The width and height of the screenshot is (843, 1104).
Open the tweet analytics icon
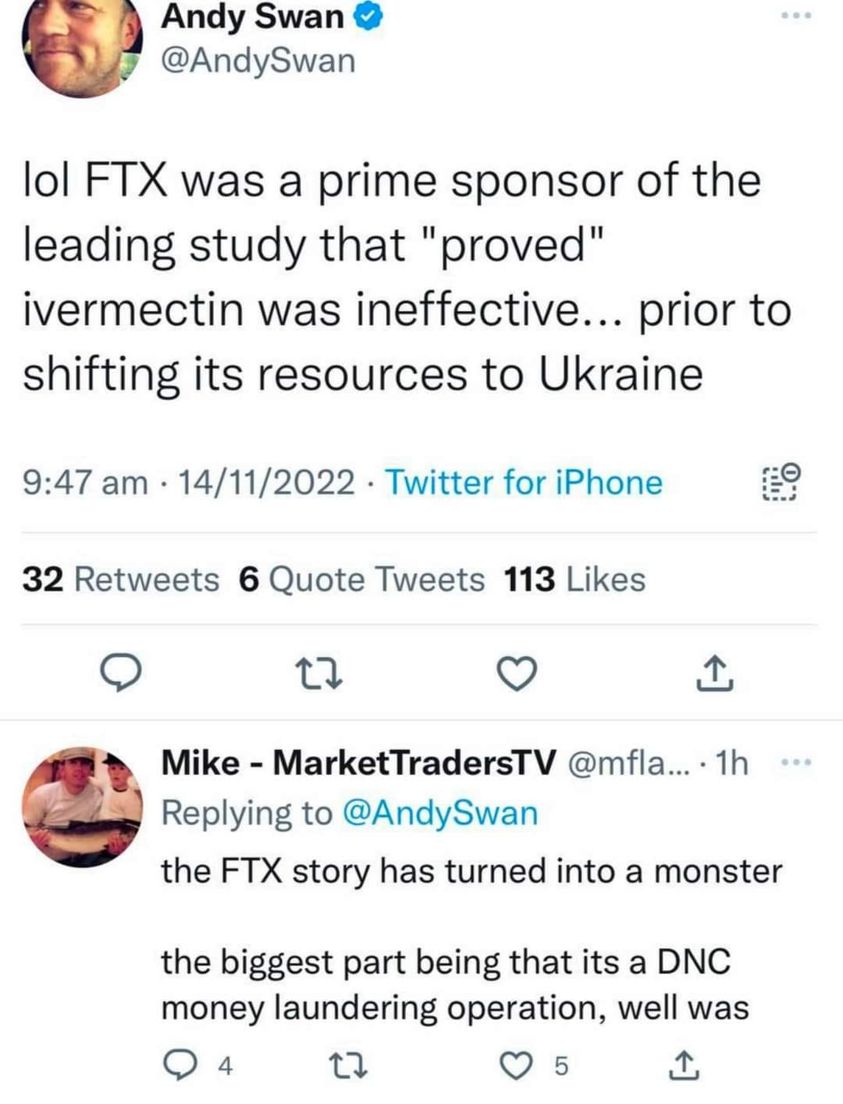[x=779, y=483]
